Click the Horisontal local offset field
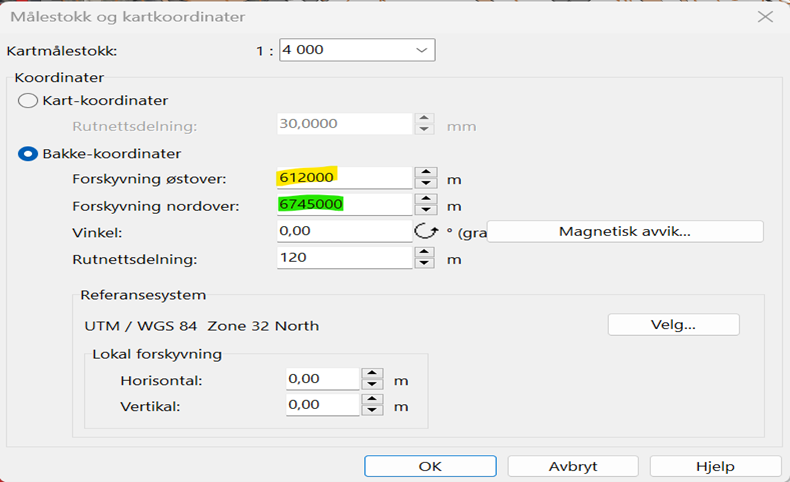This screenshot has height=482, width=790. point(322,379)
